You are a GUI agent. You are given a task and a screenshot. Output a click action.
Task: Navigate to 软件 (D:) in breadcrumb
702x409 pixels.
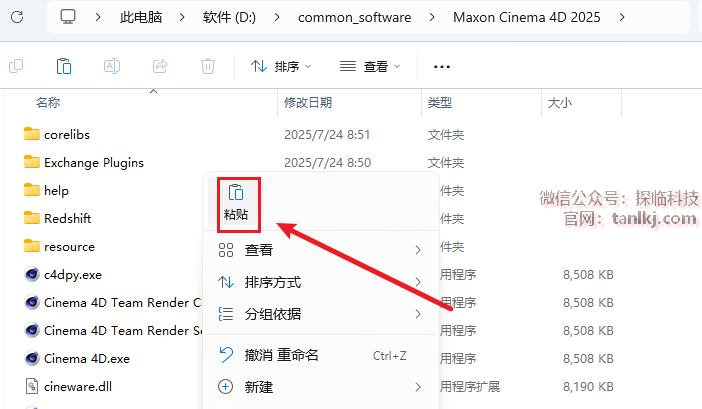(229, 17)
